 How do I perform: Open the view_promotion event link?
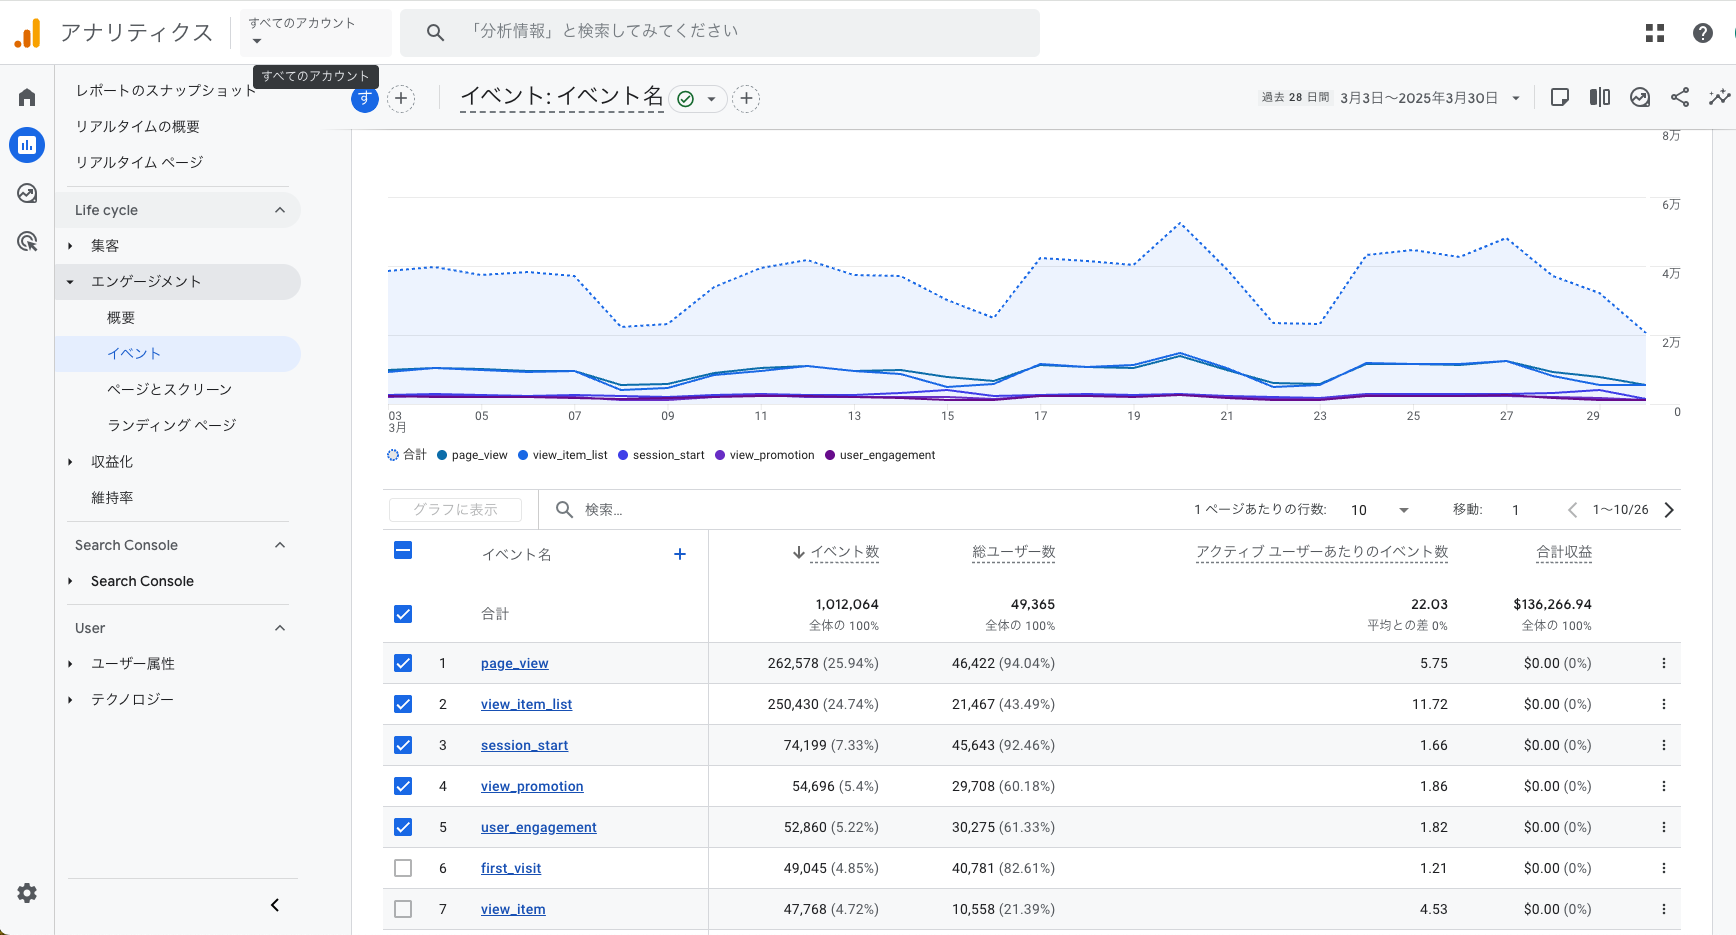(532, 786)
